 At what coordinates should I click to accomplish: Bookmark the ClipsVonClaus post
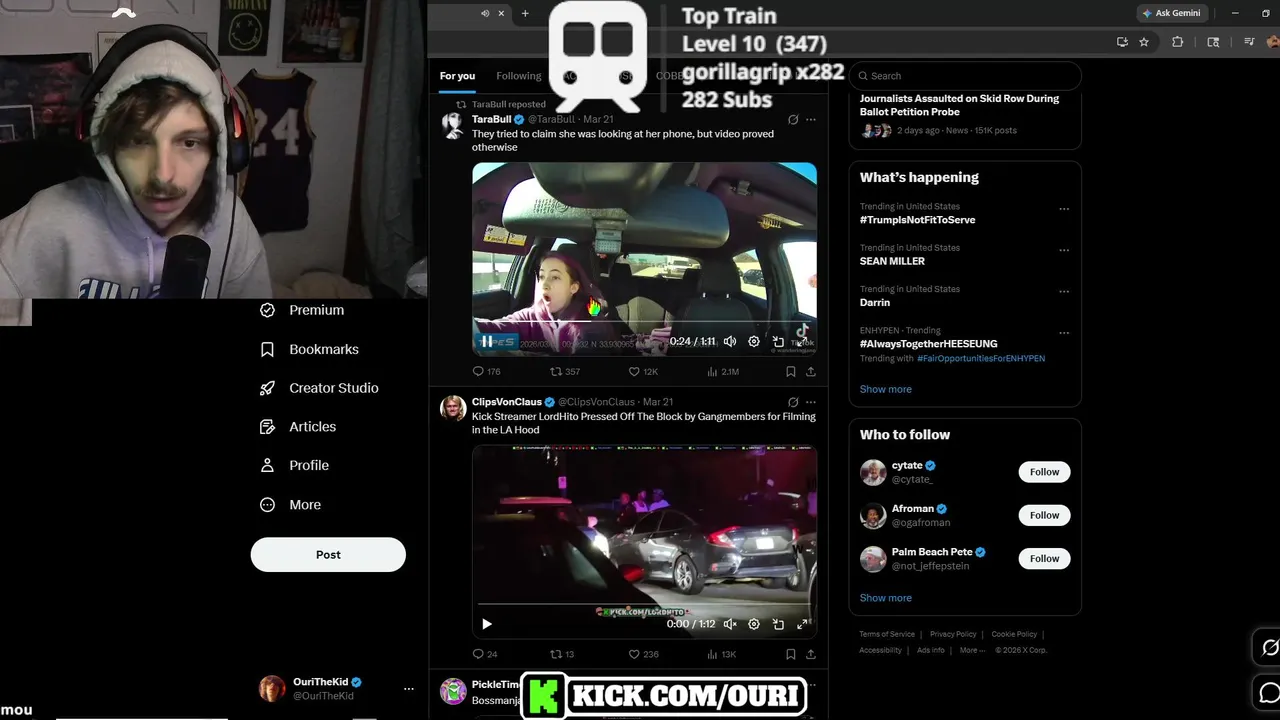tap(790, 654)
